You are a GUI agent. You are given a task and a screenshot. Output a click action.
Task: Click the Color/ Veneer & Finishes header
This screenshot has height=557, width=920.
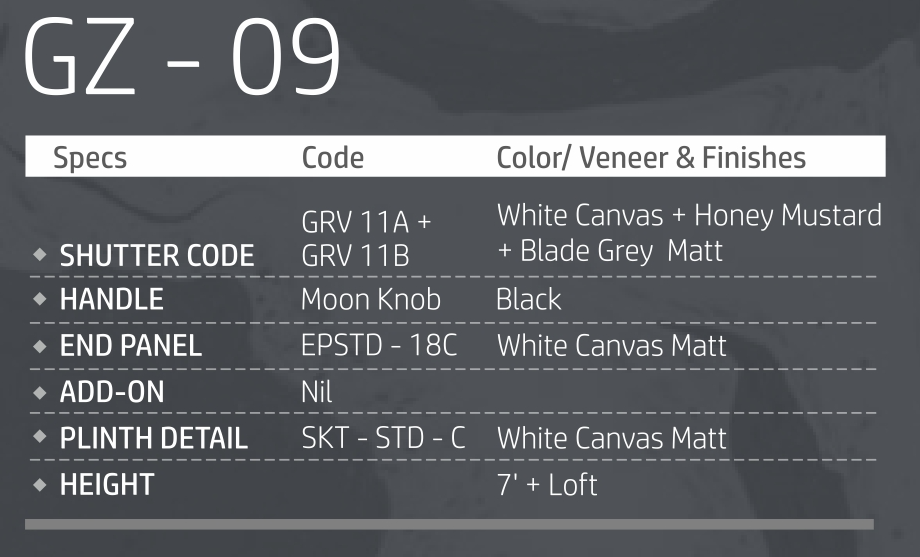click(651, 158)
